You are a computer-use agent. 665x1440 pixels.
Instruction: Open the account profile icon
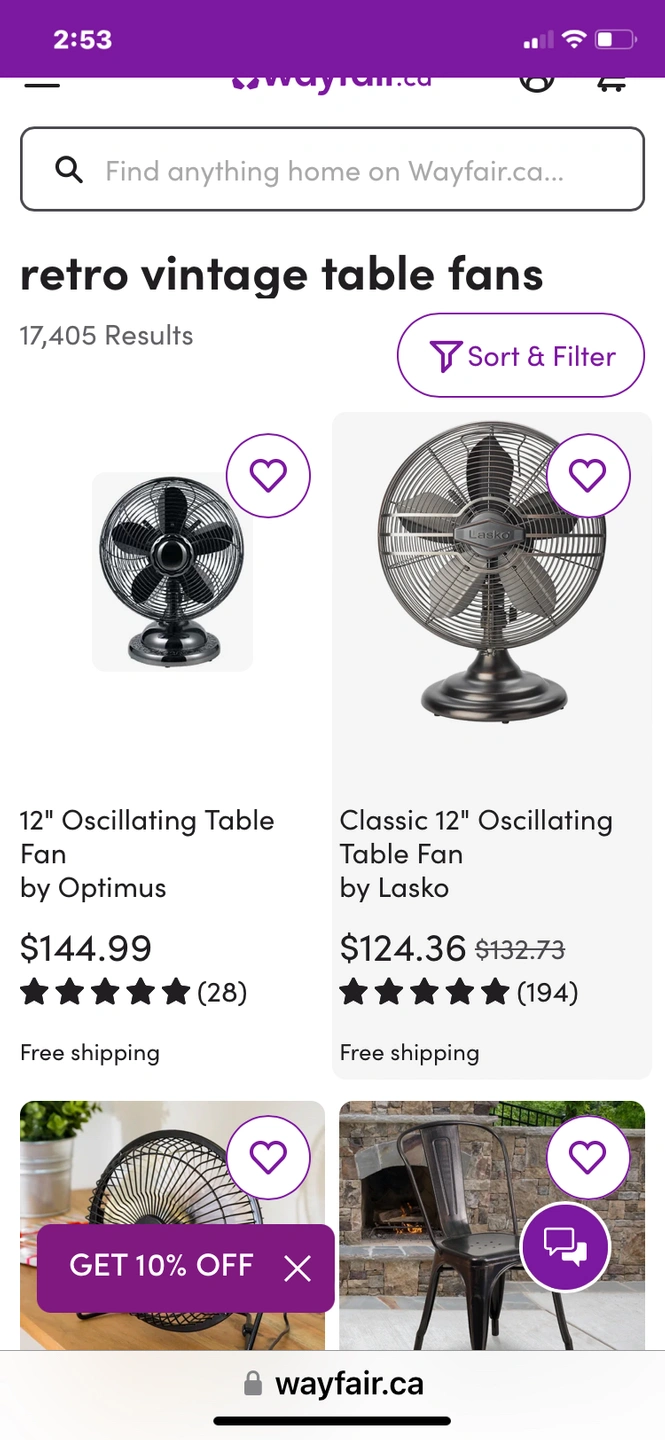tap(537, 83)
